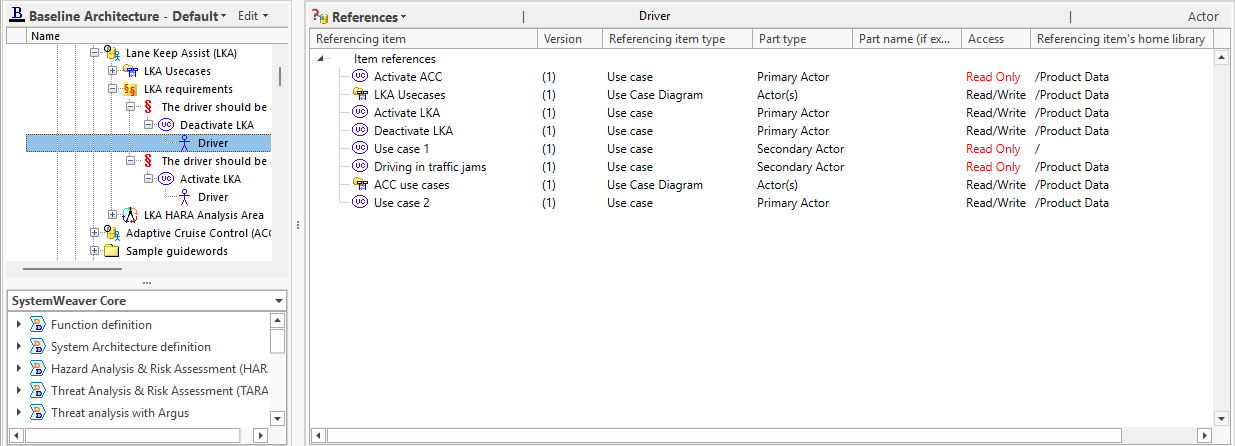Click the LKA HARA Analysis Area icon

pyautogui.click(x=131, y=215)
